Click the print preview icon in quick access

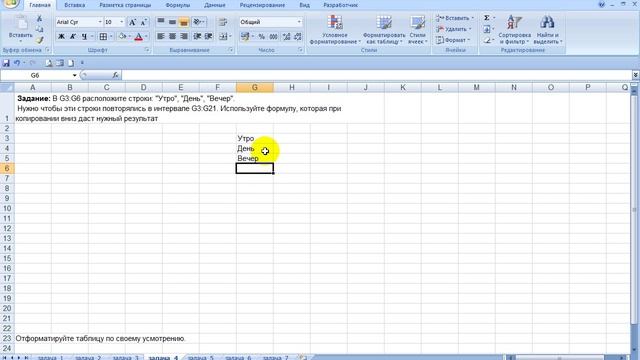click(49, 63)
